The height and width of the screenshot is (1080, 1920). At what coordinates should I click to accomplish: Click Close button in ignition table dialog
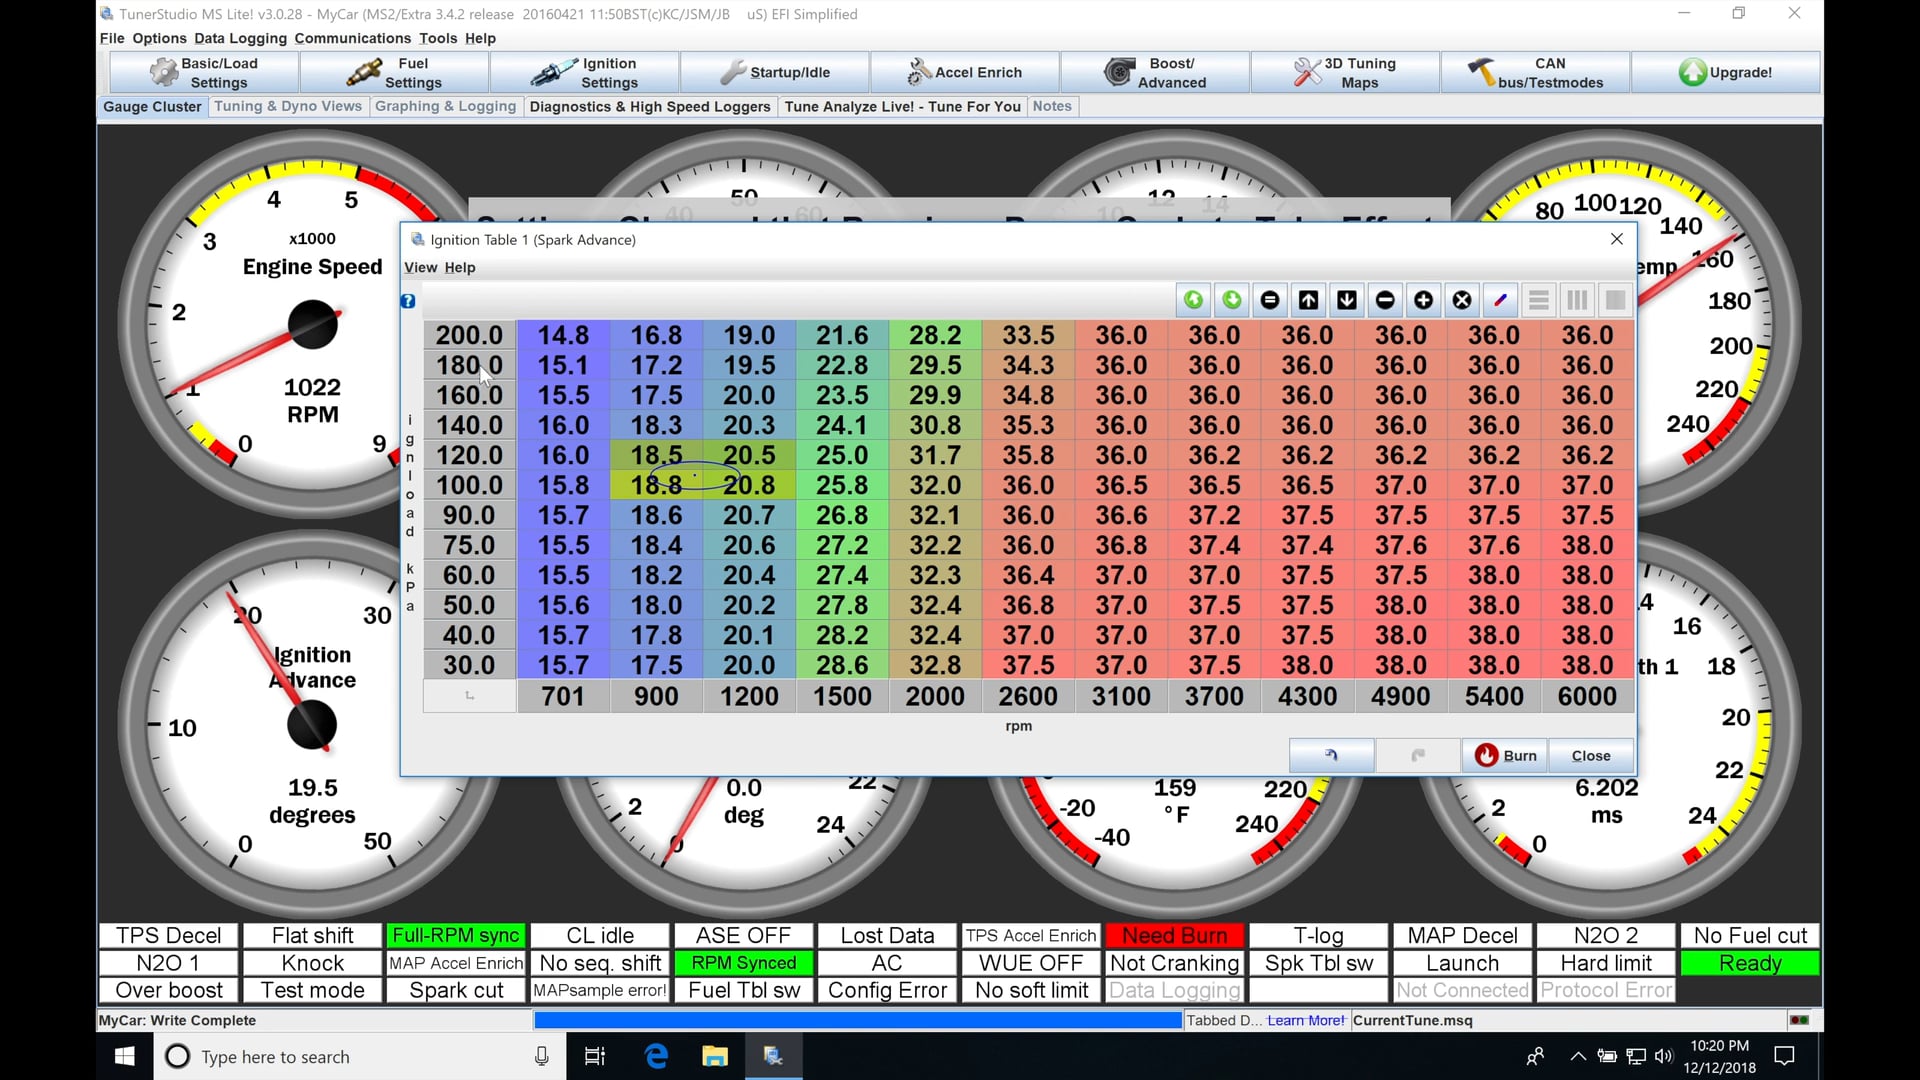point(1591,756)
